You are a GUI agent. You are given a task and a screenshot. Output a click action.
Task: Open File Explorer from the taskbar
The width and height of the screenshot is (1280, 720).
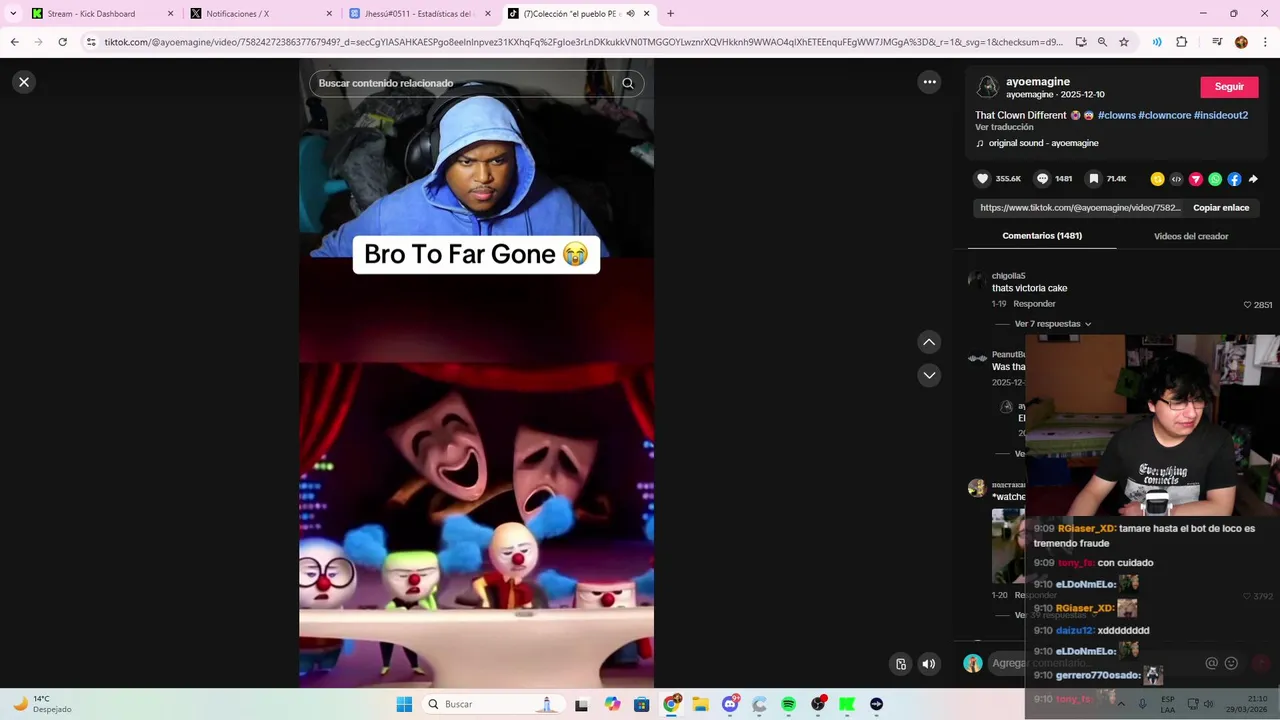(700, 704)
